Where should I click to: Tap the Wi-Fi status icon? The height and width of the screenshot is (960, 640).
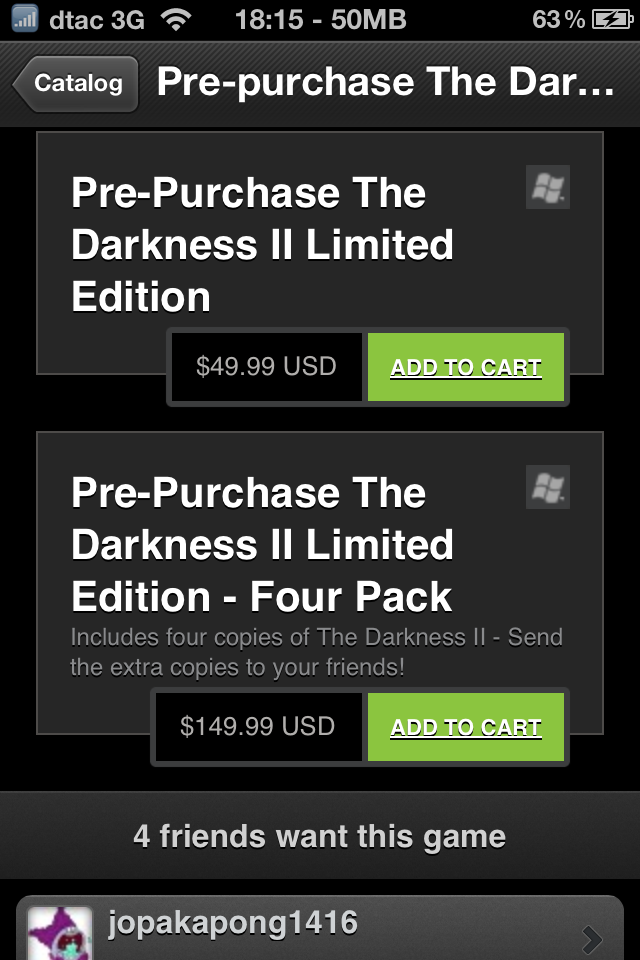click(177, 19)
